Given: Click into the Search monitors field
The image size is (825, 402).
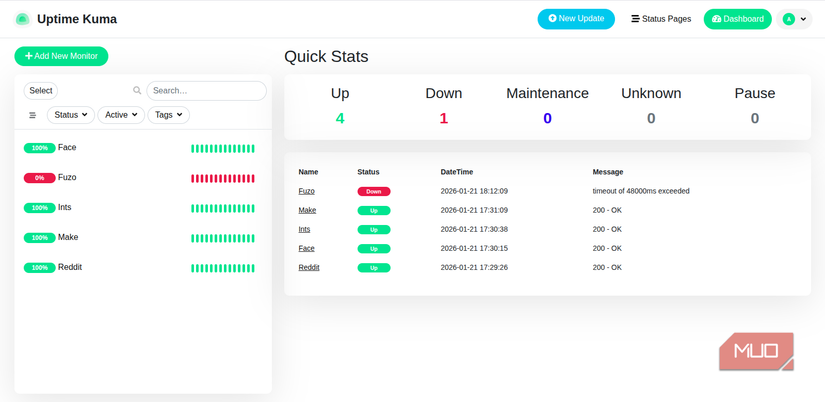Looking at the screenshot, I should (206, 91).
